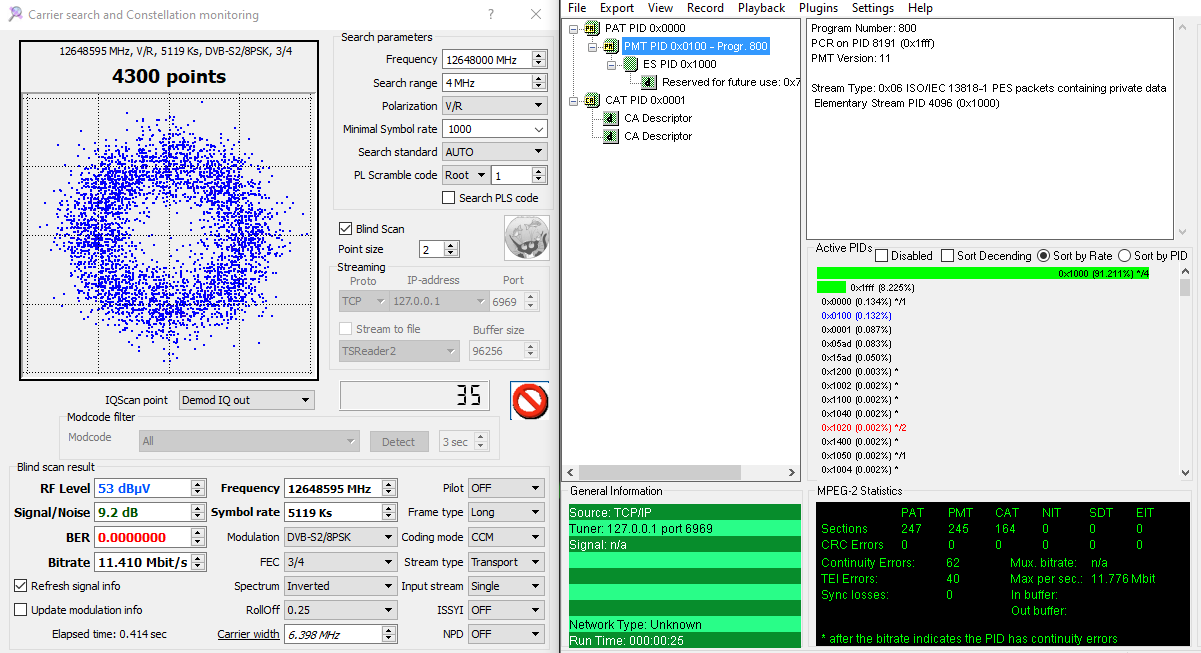
Task: Click the help question mark in title bar
Action: coord(490,15)
